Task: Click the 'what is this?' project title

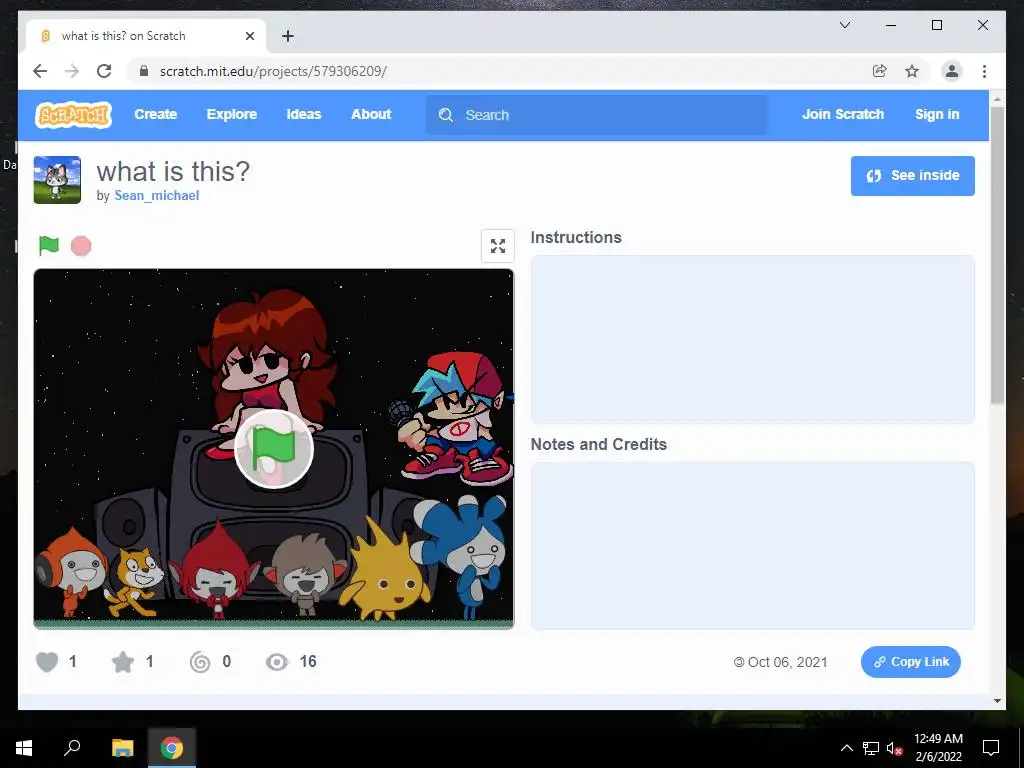Action: 173,171
